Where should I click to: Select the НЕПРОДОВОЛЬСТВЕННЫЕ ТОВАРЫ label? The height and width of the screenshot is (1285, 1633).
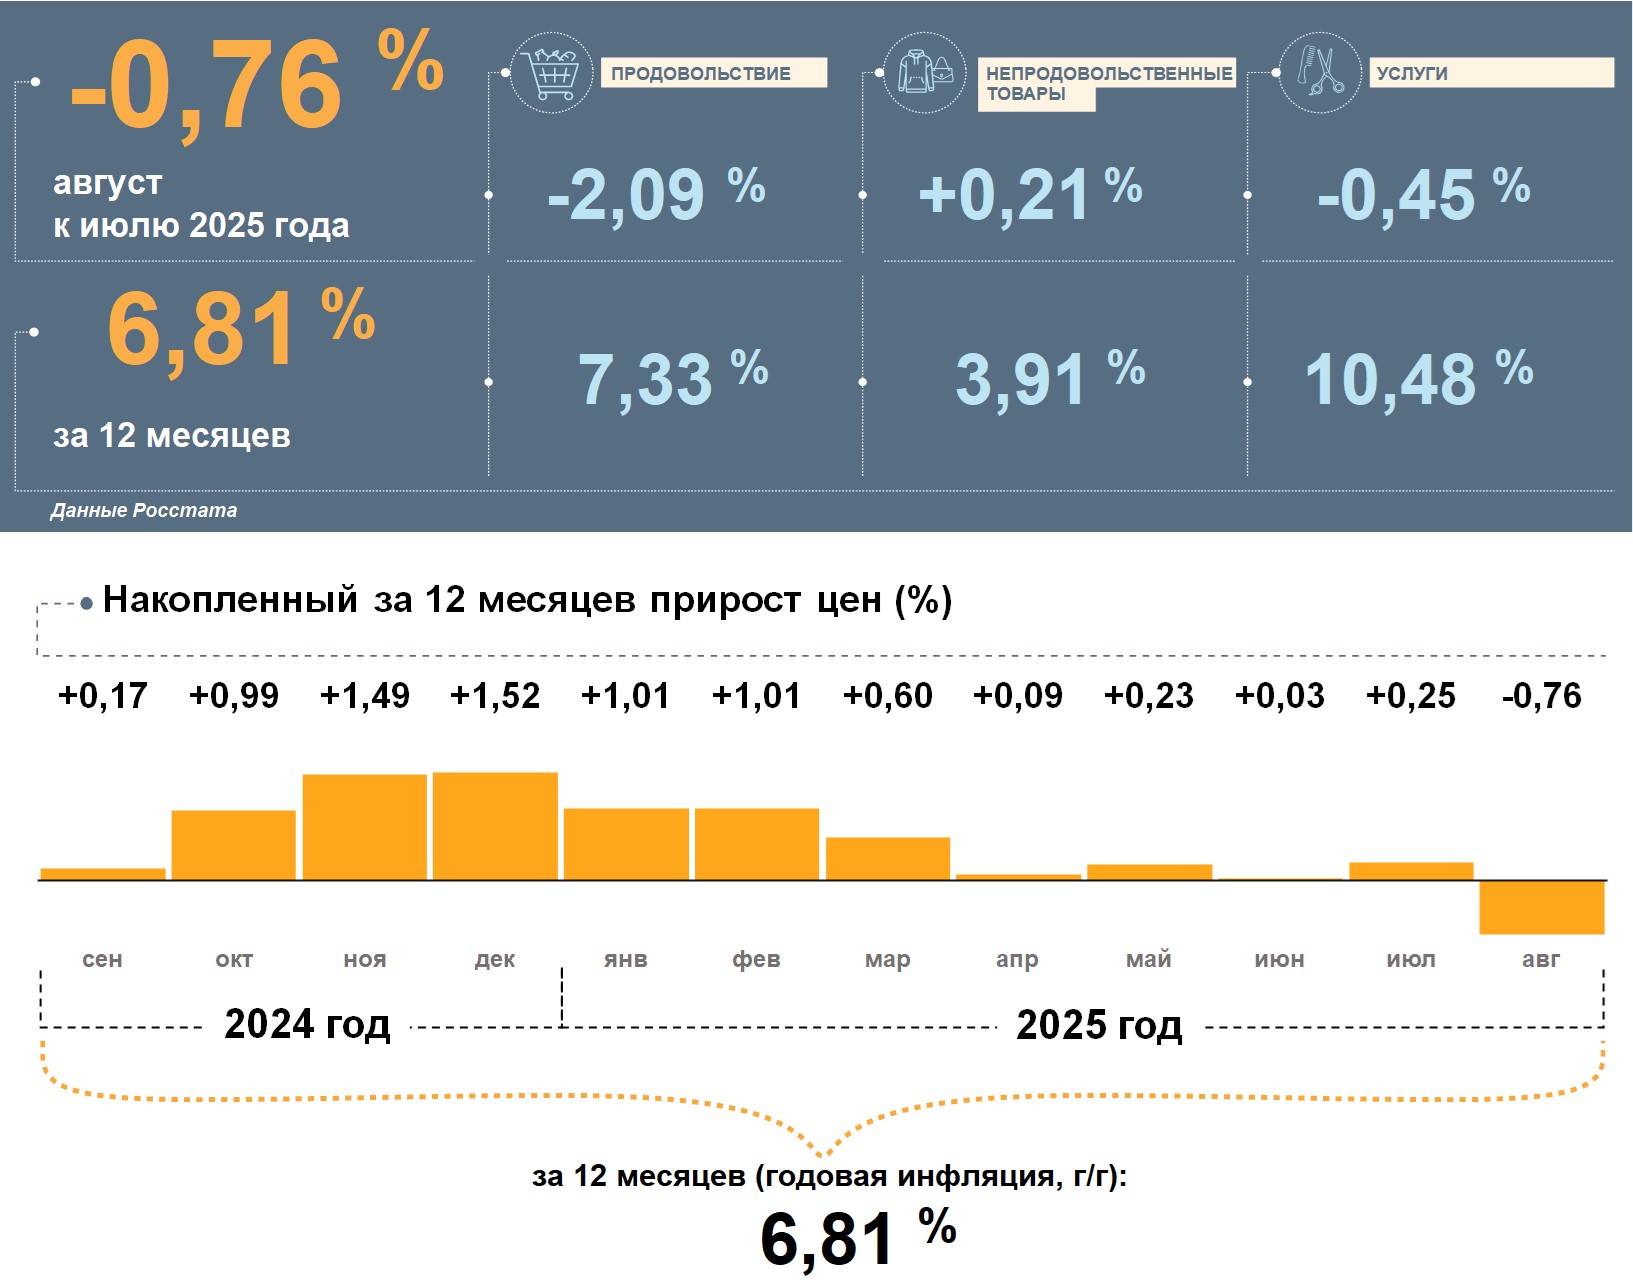pyautogui.click(x=1106, y=83)
